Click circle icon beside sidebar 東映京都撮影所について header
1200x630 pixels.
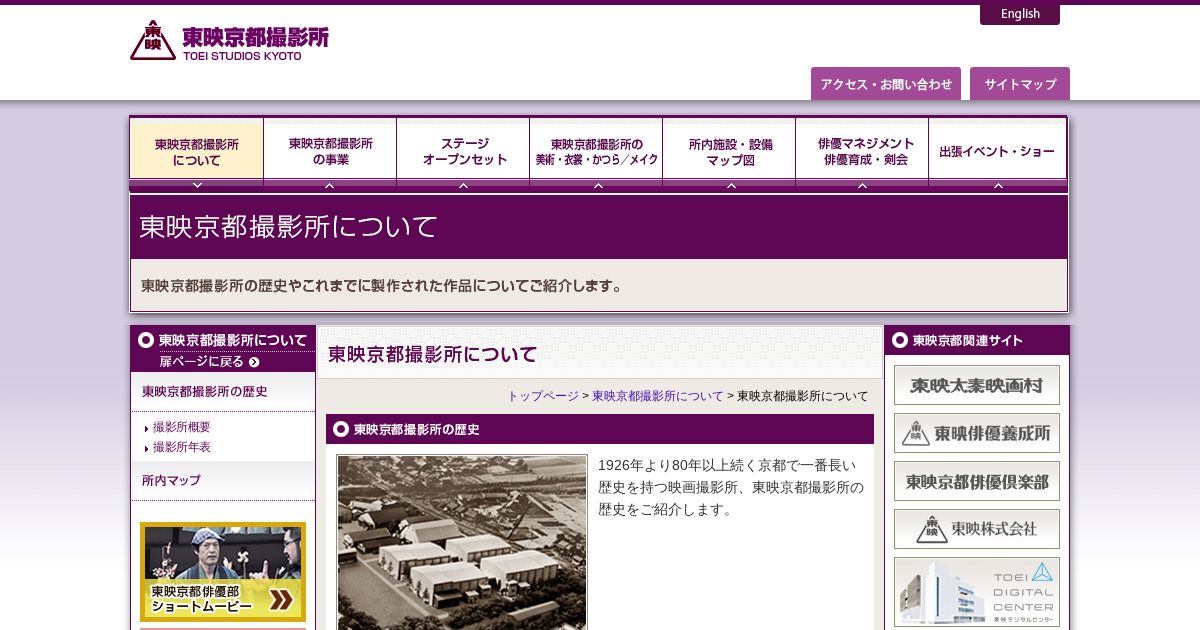pos(146,340)
